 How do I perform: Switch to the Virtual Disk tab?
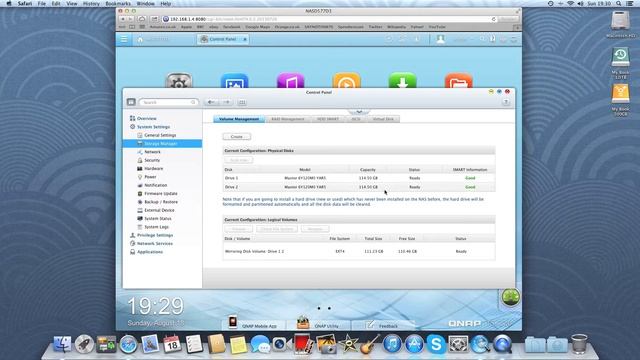(x=383, y=119)
